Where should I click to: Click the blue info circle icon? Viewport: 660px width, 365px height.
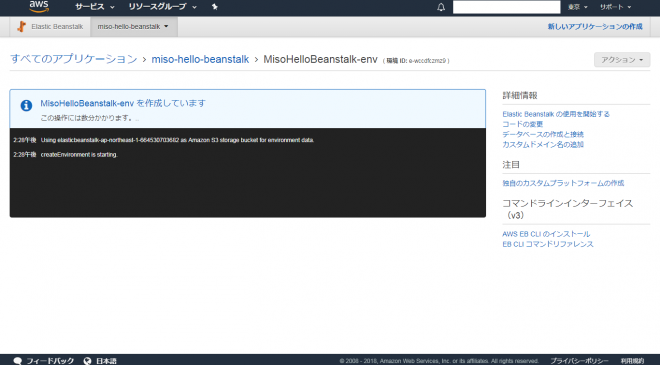26,105
